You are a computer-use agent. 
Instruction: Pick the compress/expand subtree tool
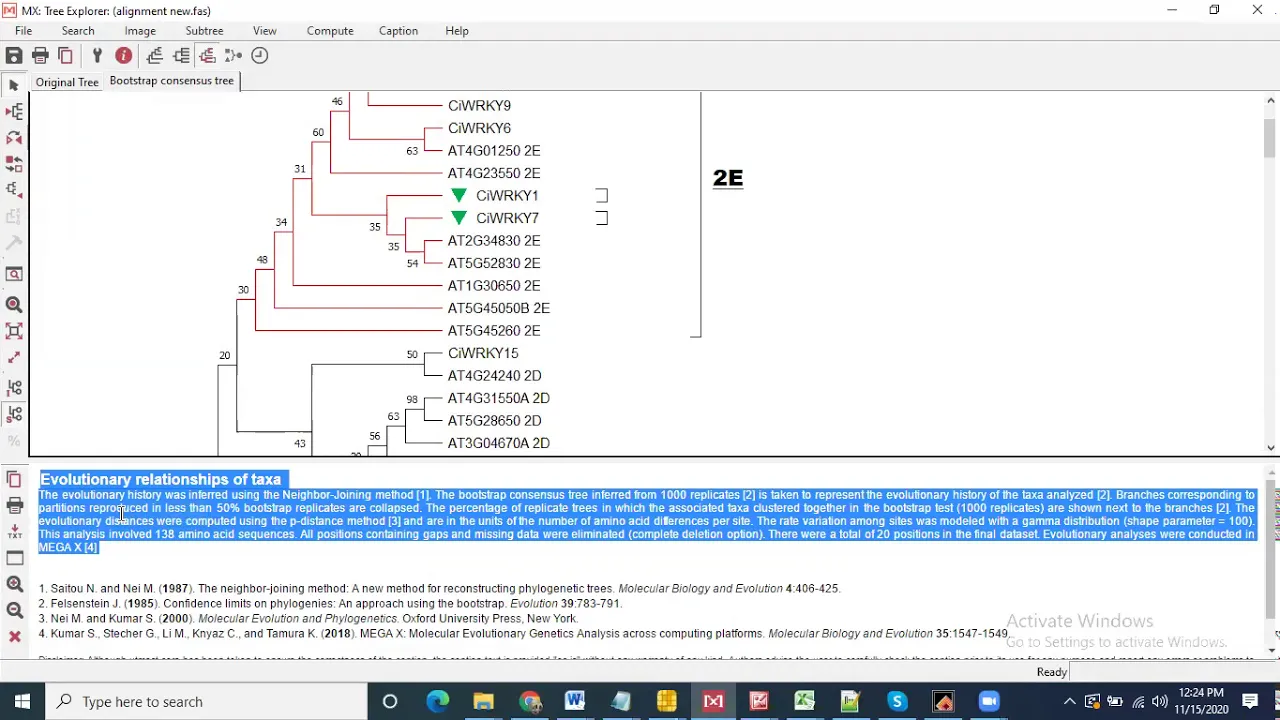point(14,190)
